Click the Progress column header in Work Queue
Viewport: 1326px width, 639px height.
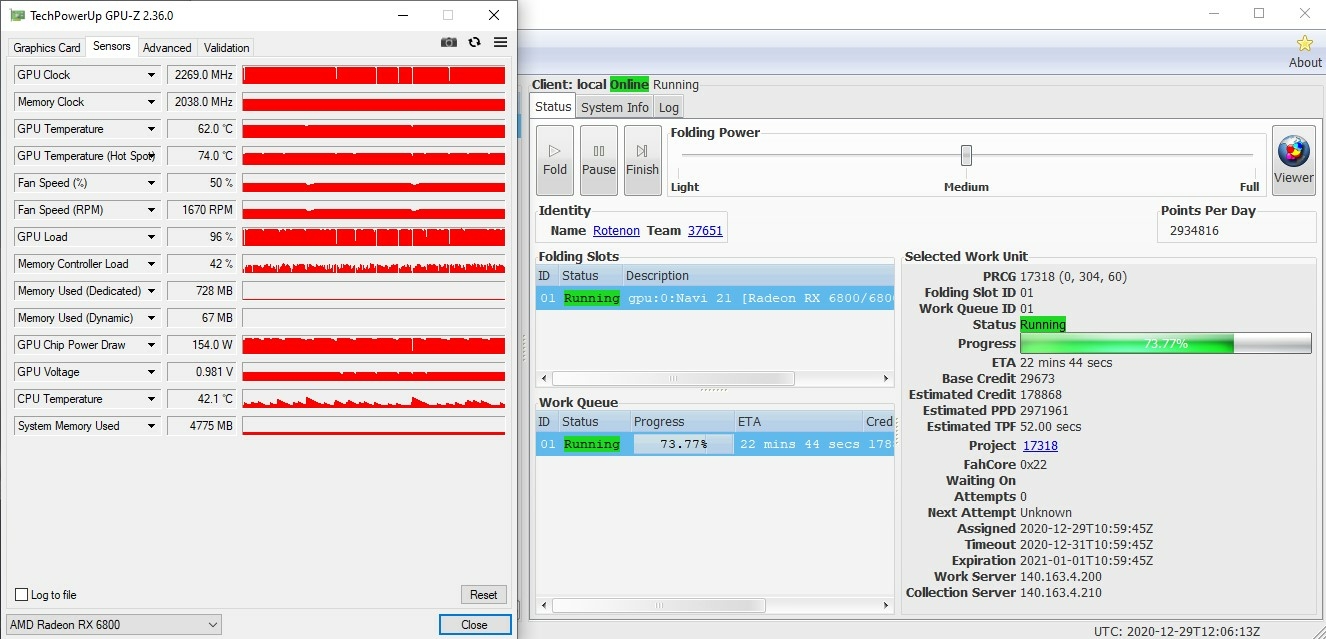(682, 422)
